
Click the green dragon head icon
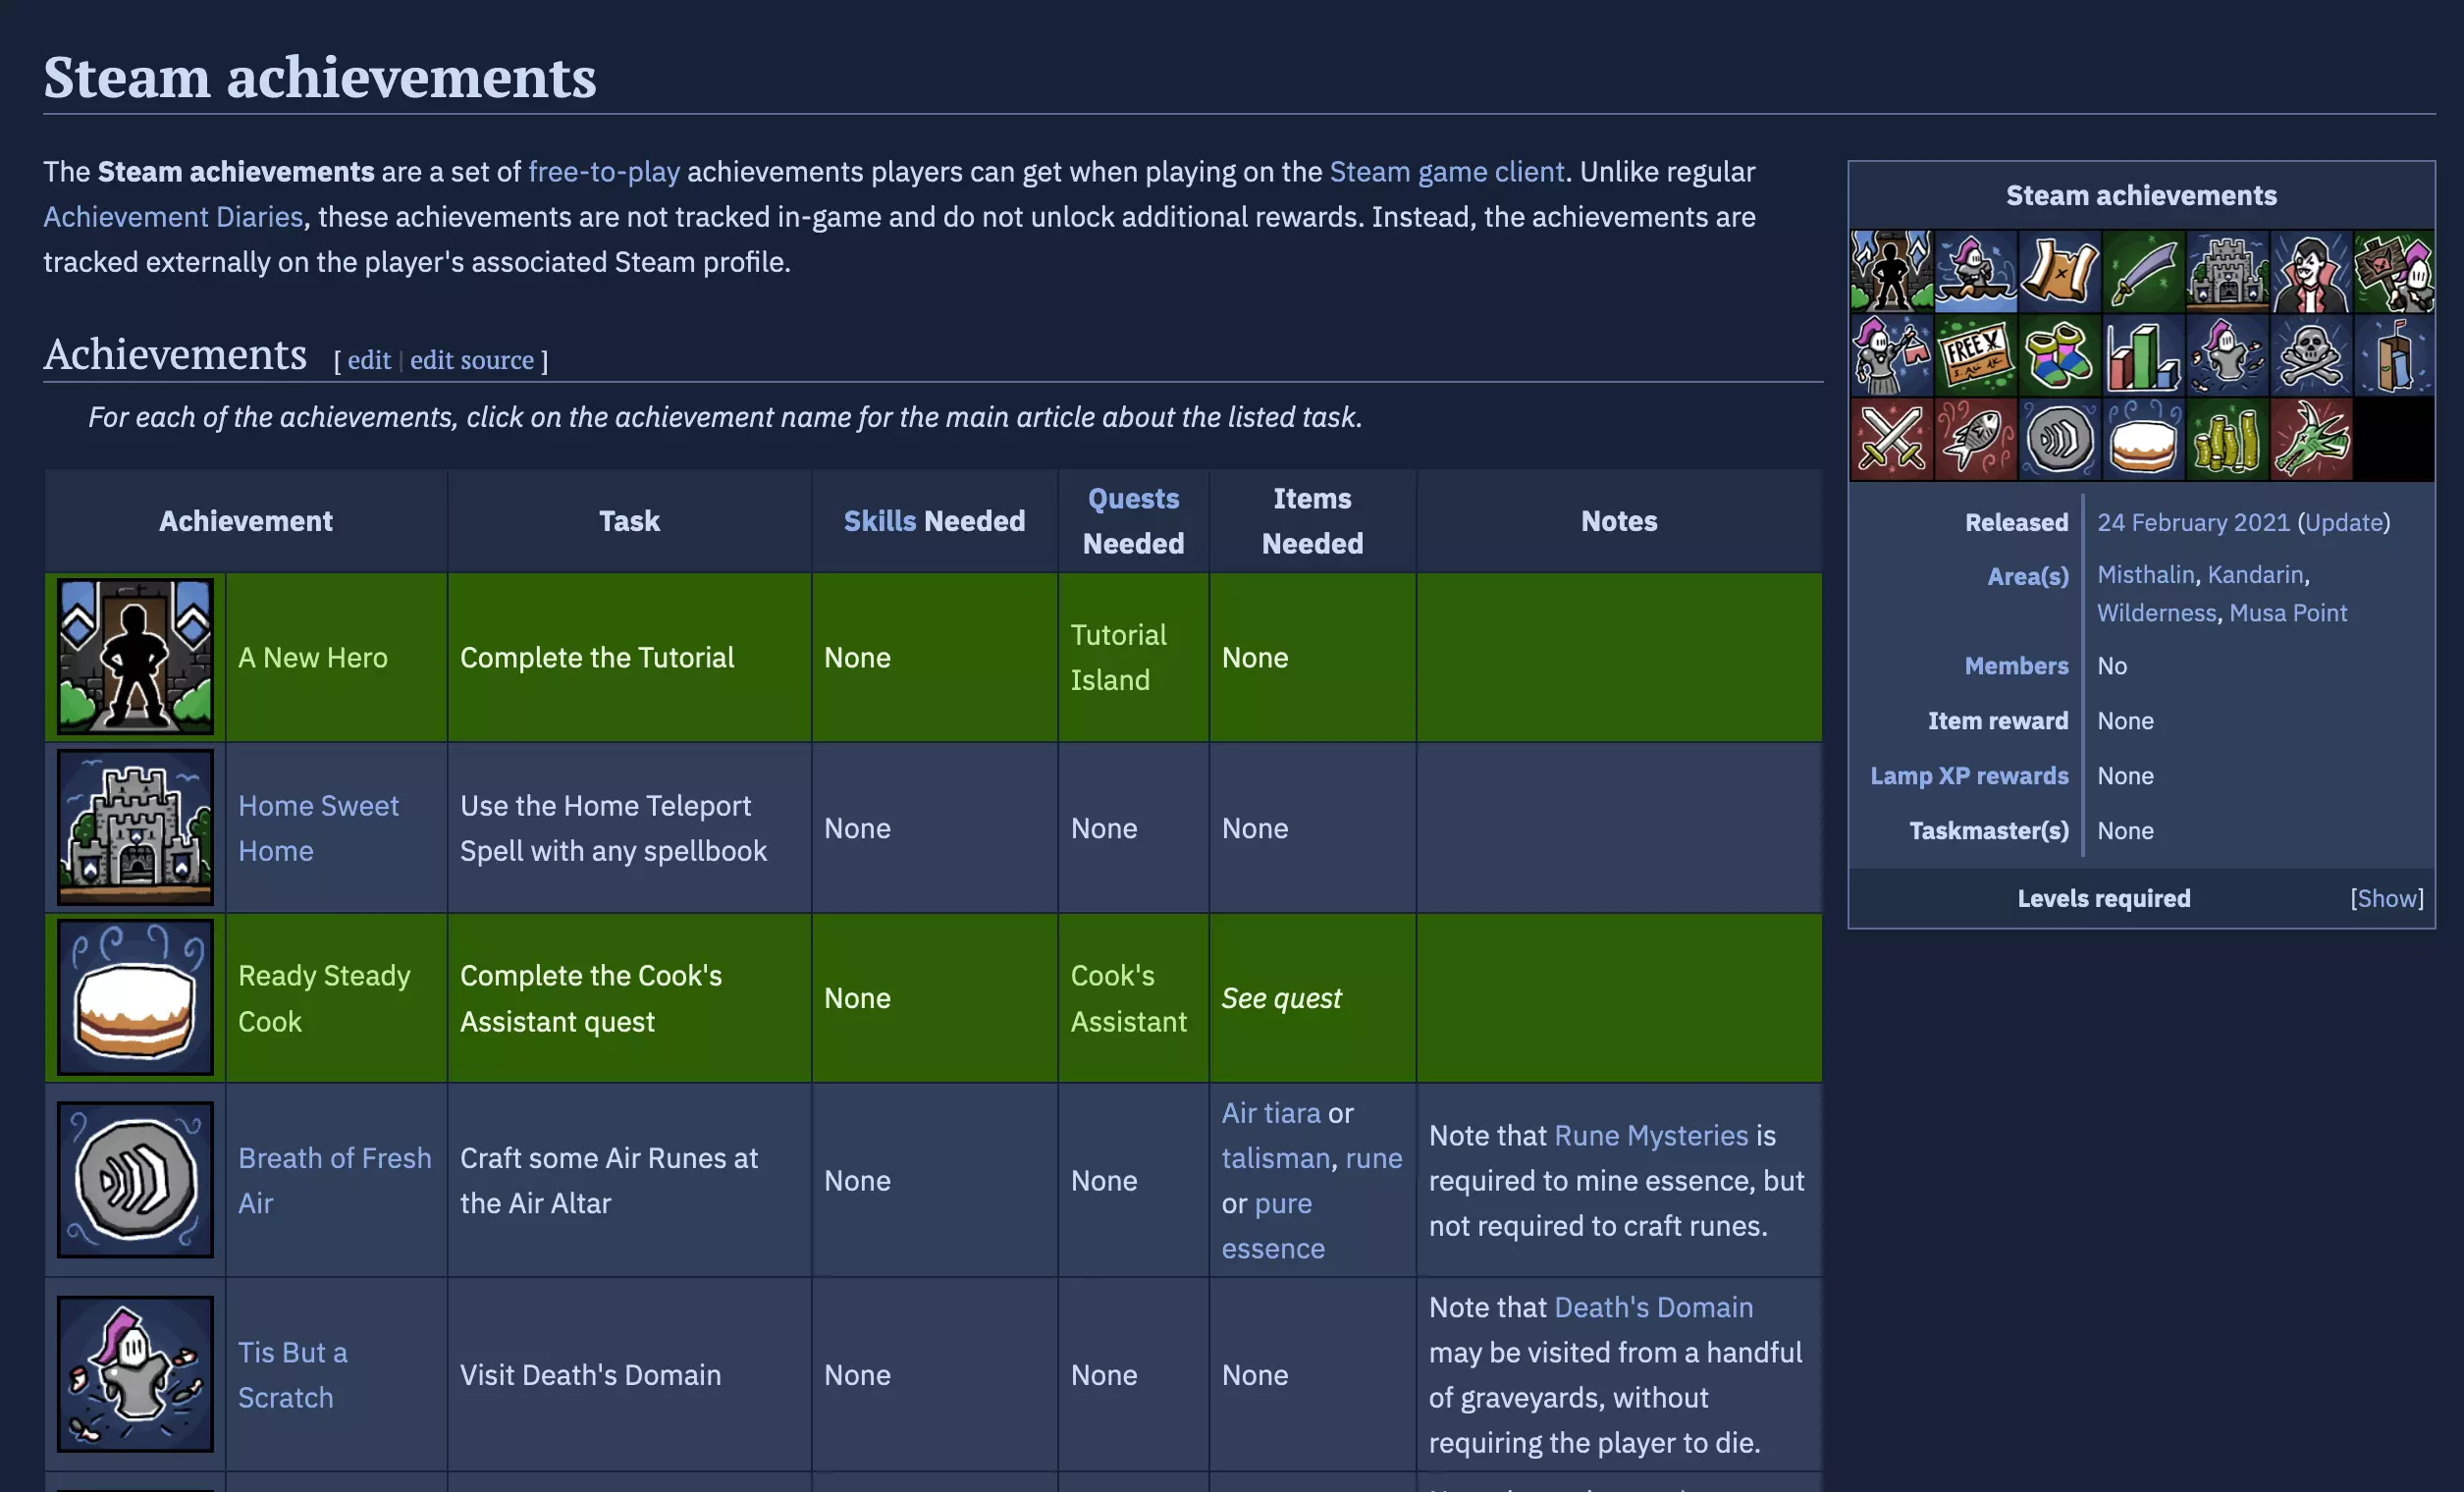coord(2310,440)
